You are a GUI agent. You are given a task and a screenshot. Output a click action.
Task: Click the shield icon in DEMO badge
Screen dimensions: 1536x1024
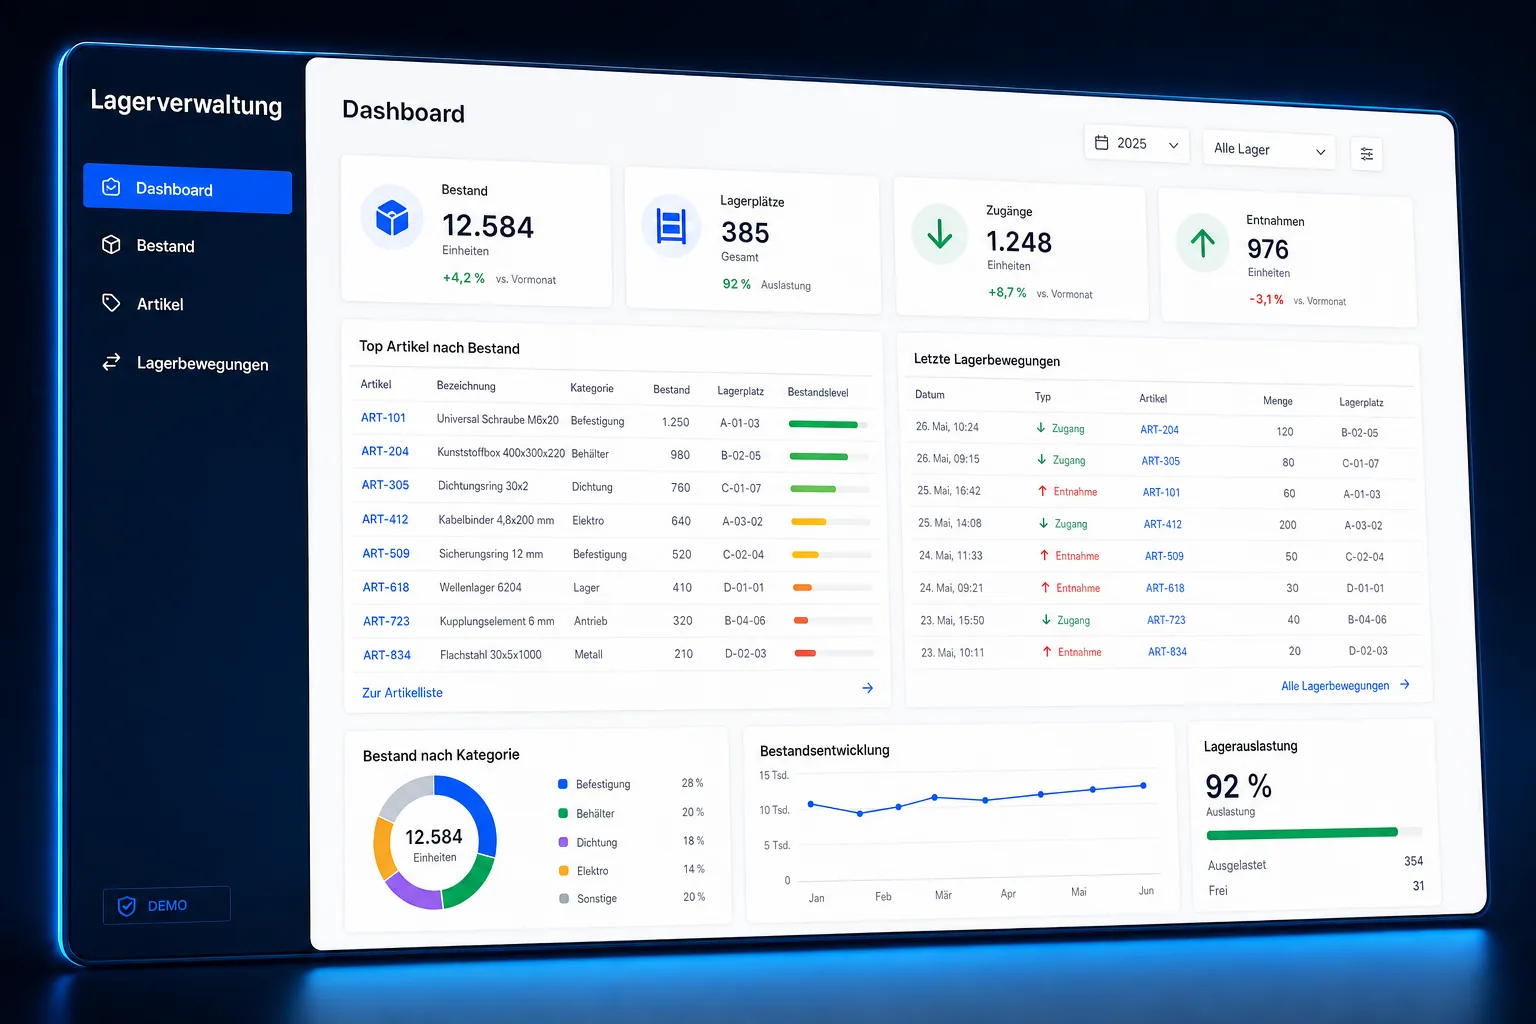click(127, 906)
